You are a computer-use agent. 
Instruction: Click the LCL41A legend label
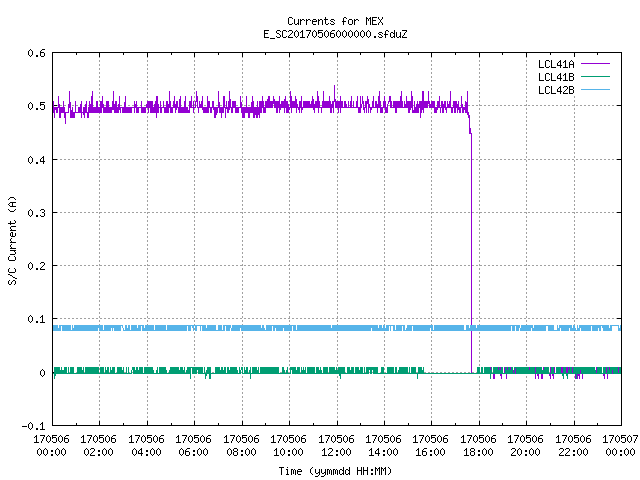click(556, 64)
